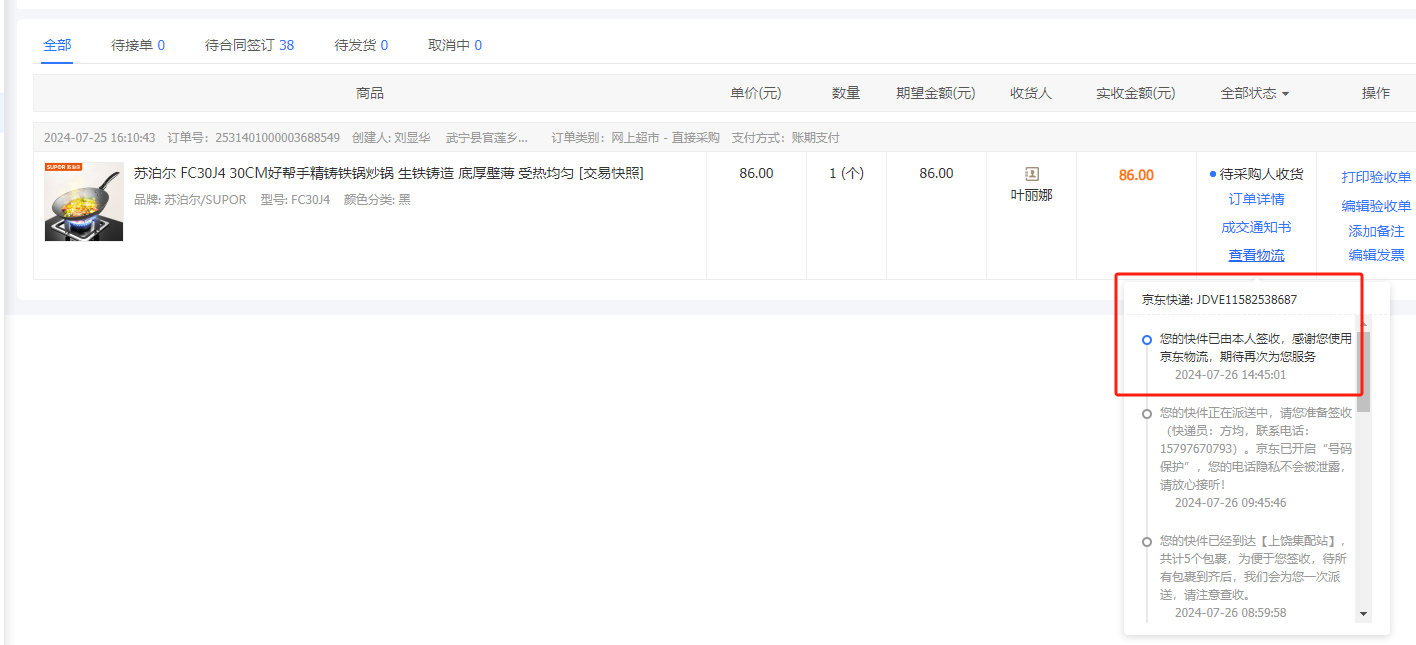Select the 待发货 tab
1416x645 pixels.
click(x=361, y=45)
